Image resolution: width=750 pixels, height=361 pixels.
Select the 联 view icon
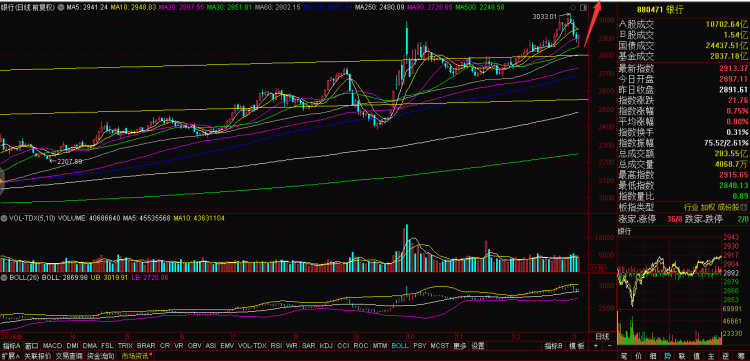682,356
